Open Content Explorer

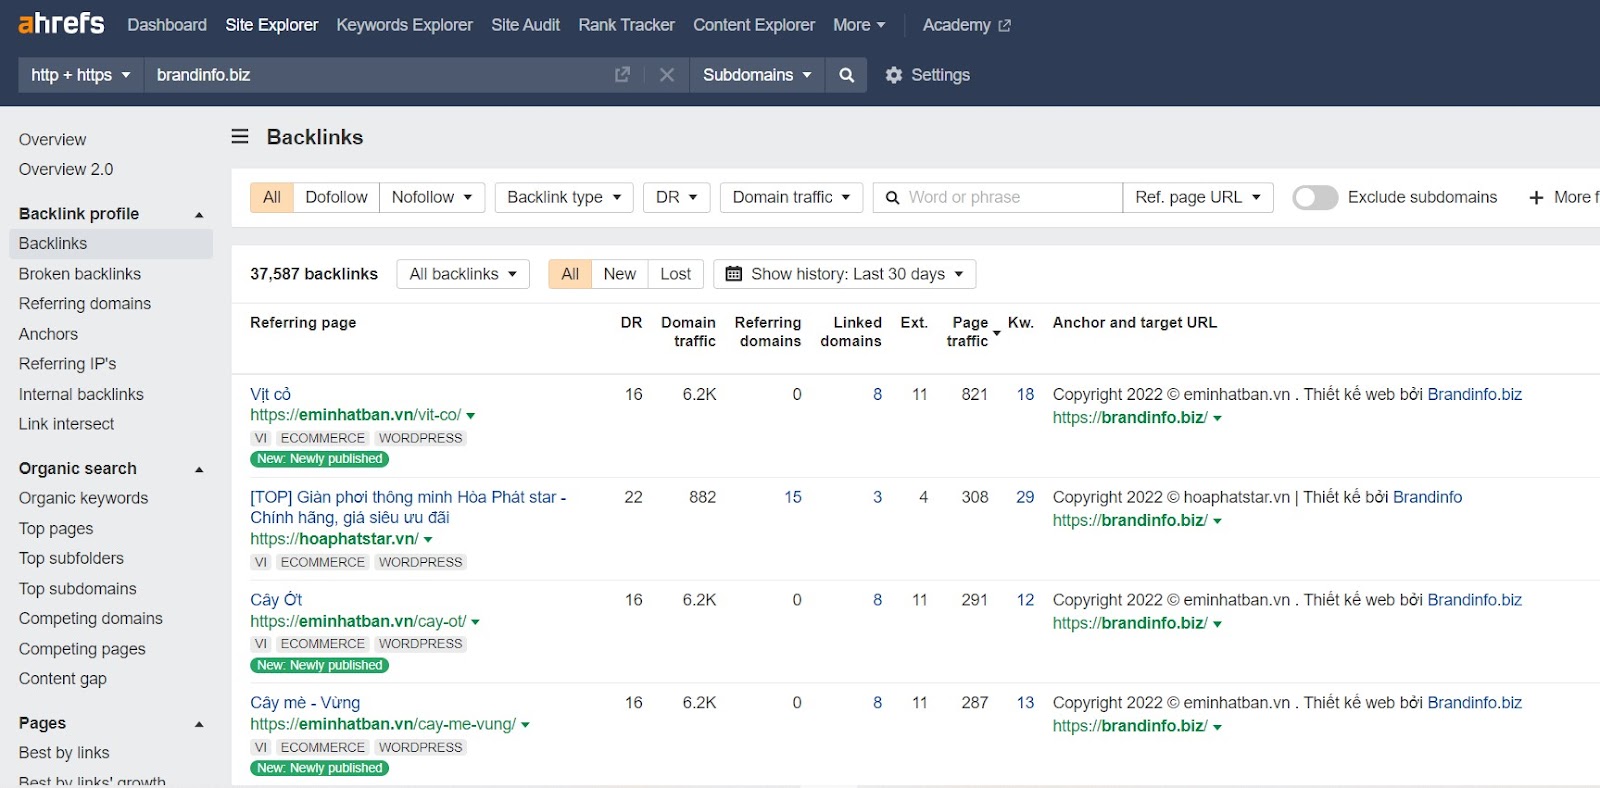(754, 25)
